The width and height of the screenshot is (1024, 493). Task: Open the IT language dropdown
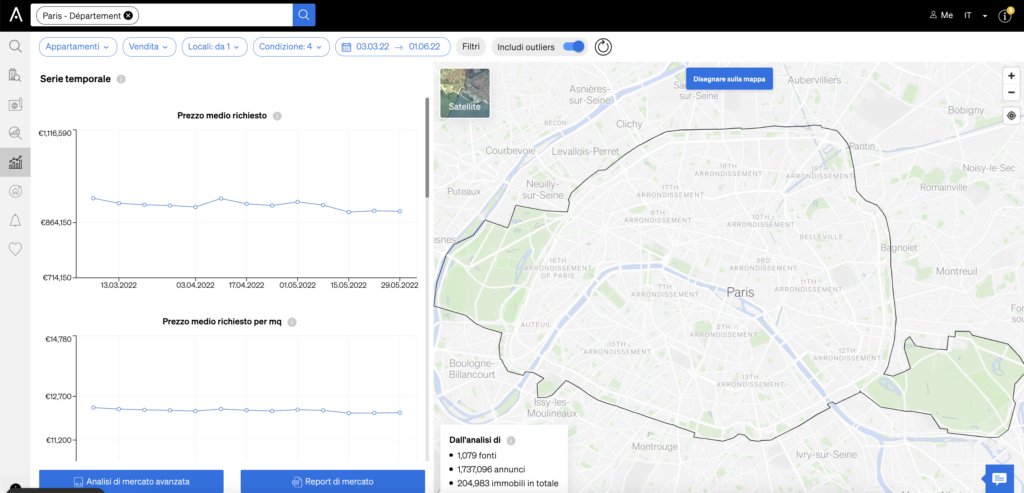click(976, 15)
